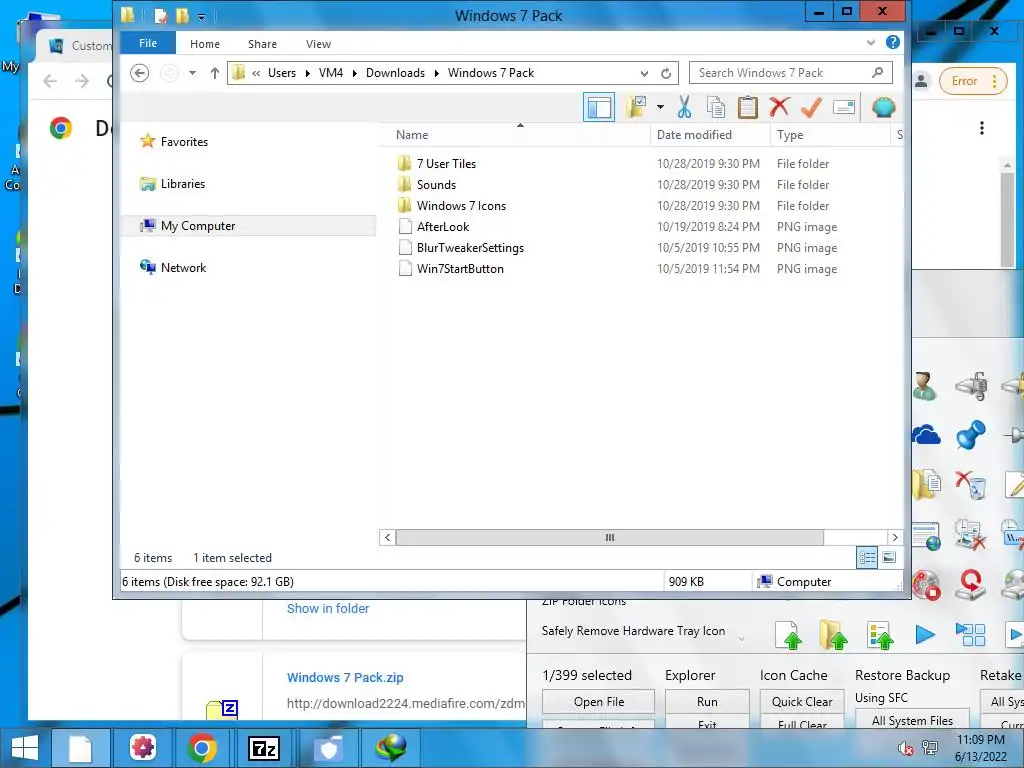
Task: Select the Windows 7 Icons folder
Action: 461,206
